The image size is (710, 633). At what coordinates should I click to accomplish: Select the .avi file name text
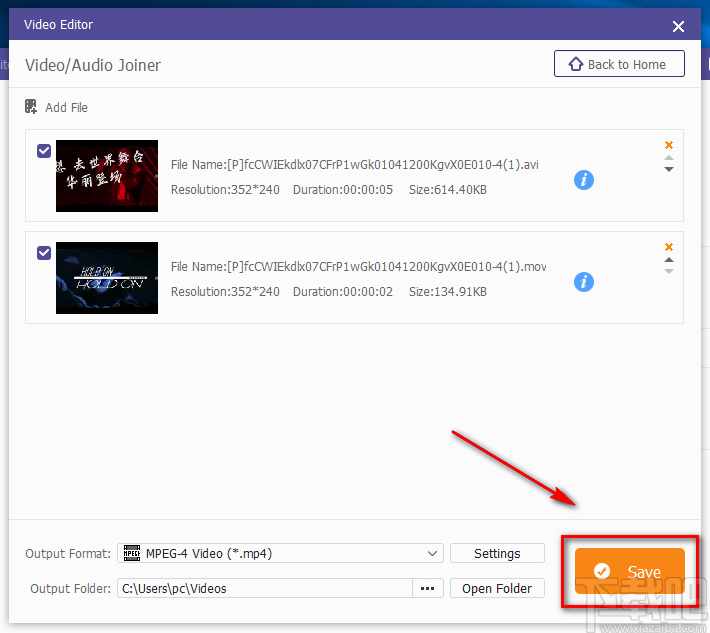pos(355,164)
